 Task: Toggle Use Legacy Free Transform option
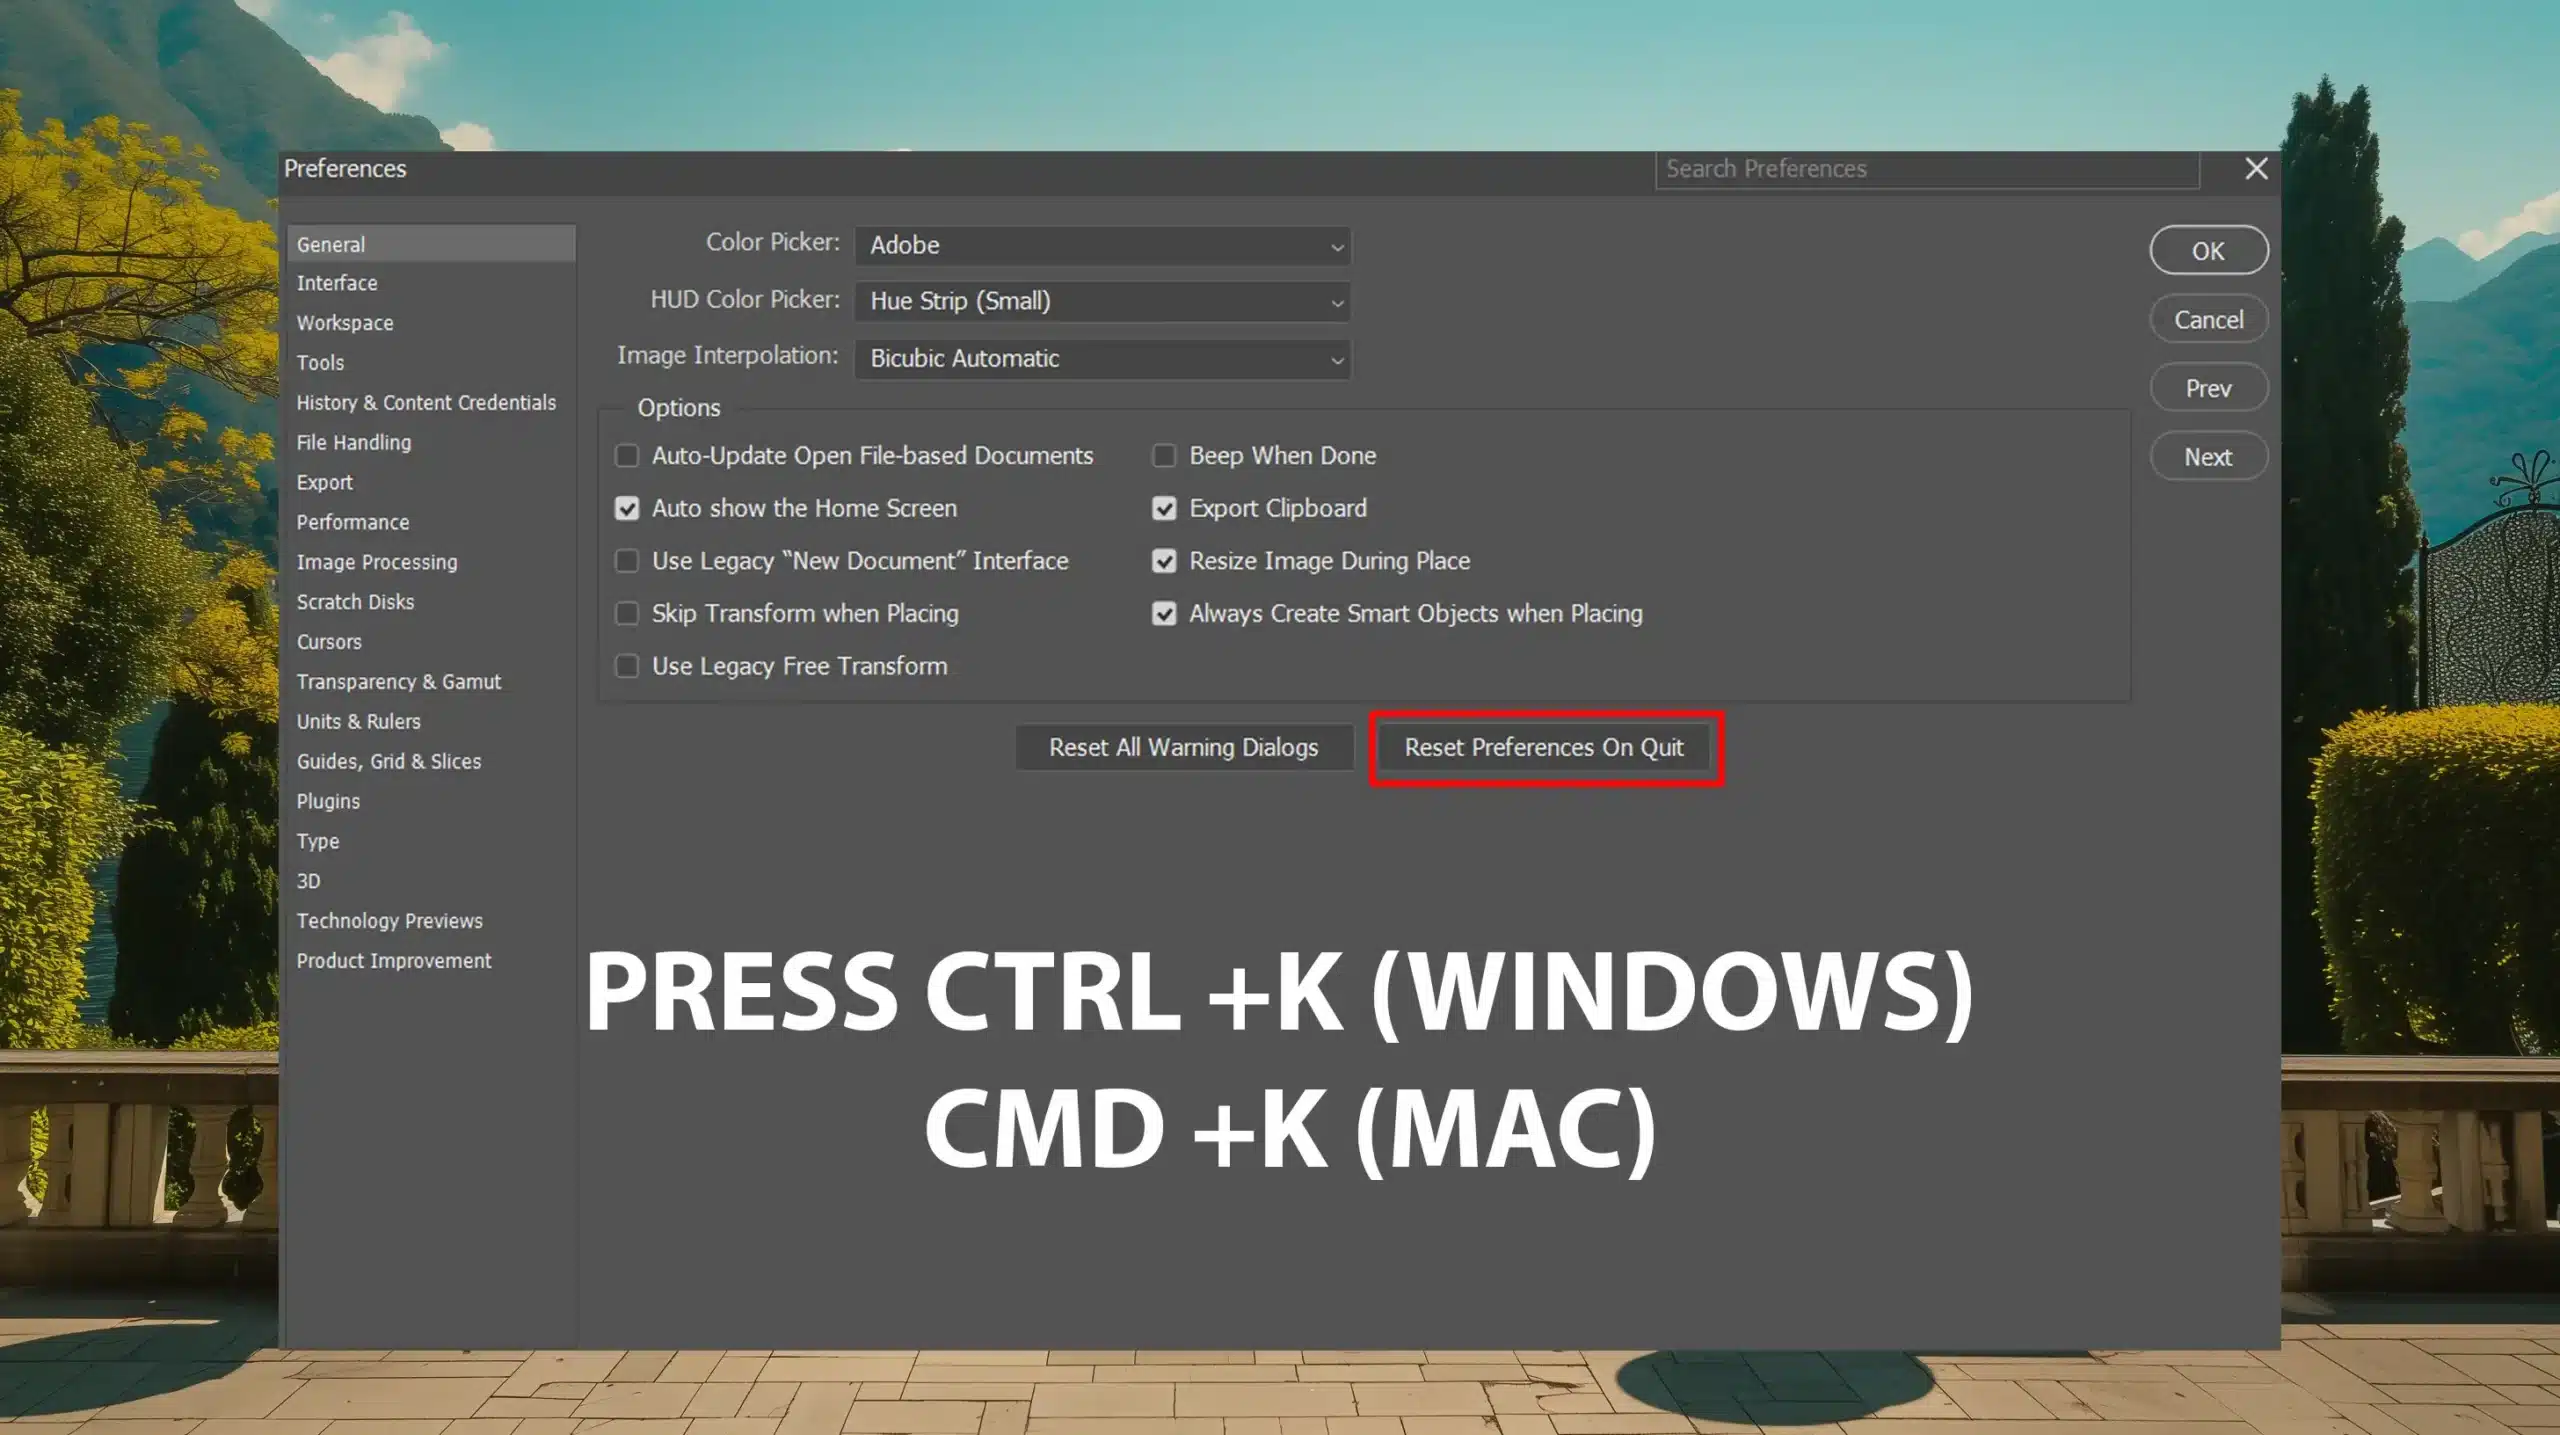628,665
